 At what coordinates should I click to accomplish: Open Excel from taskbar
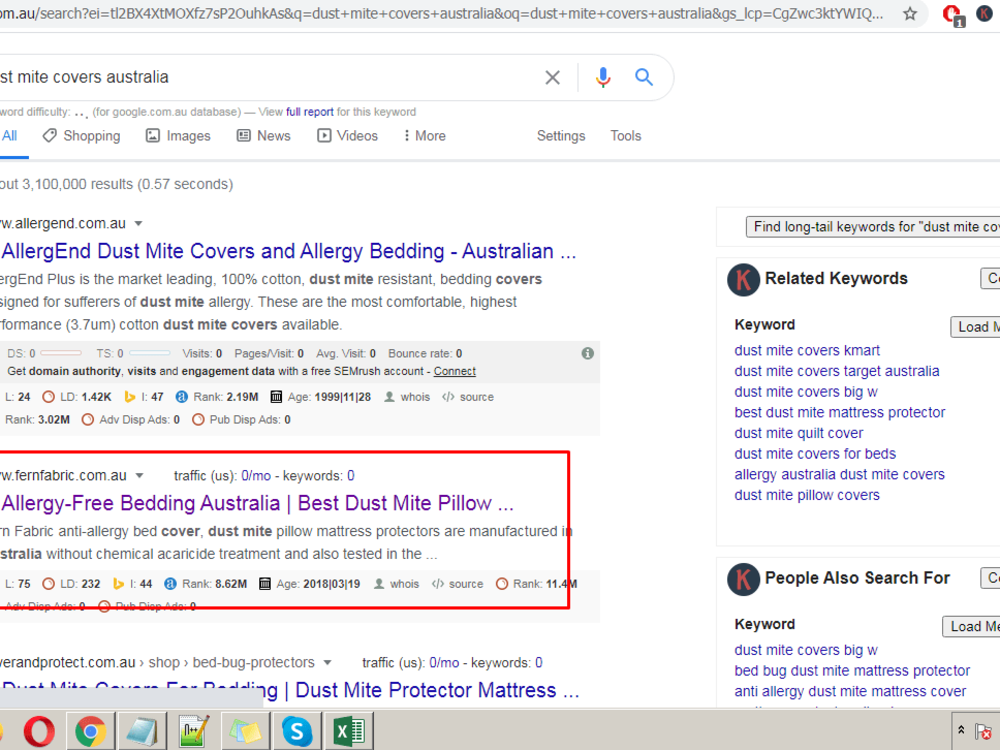(349, 731)
